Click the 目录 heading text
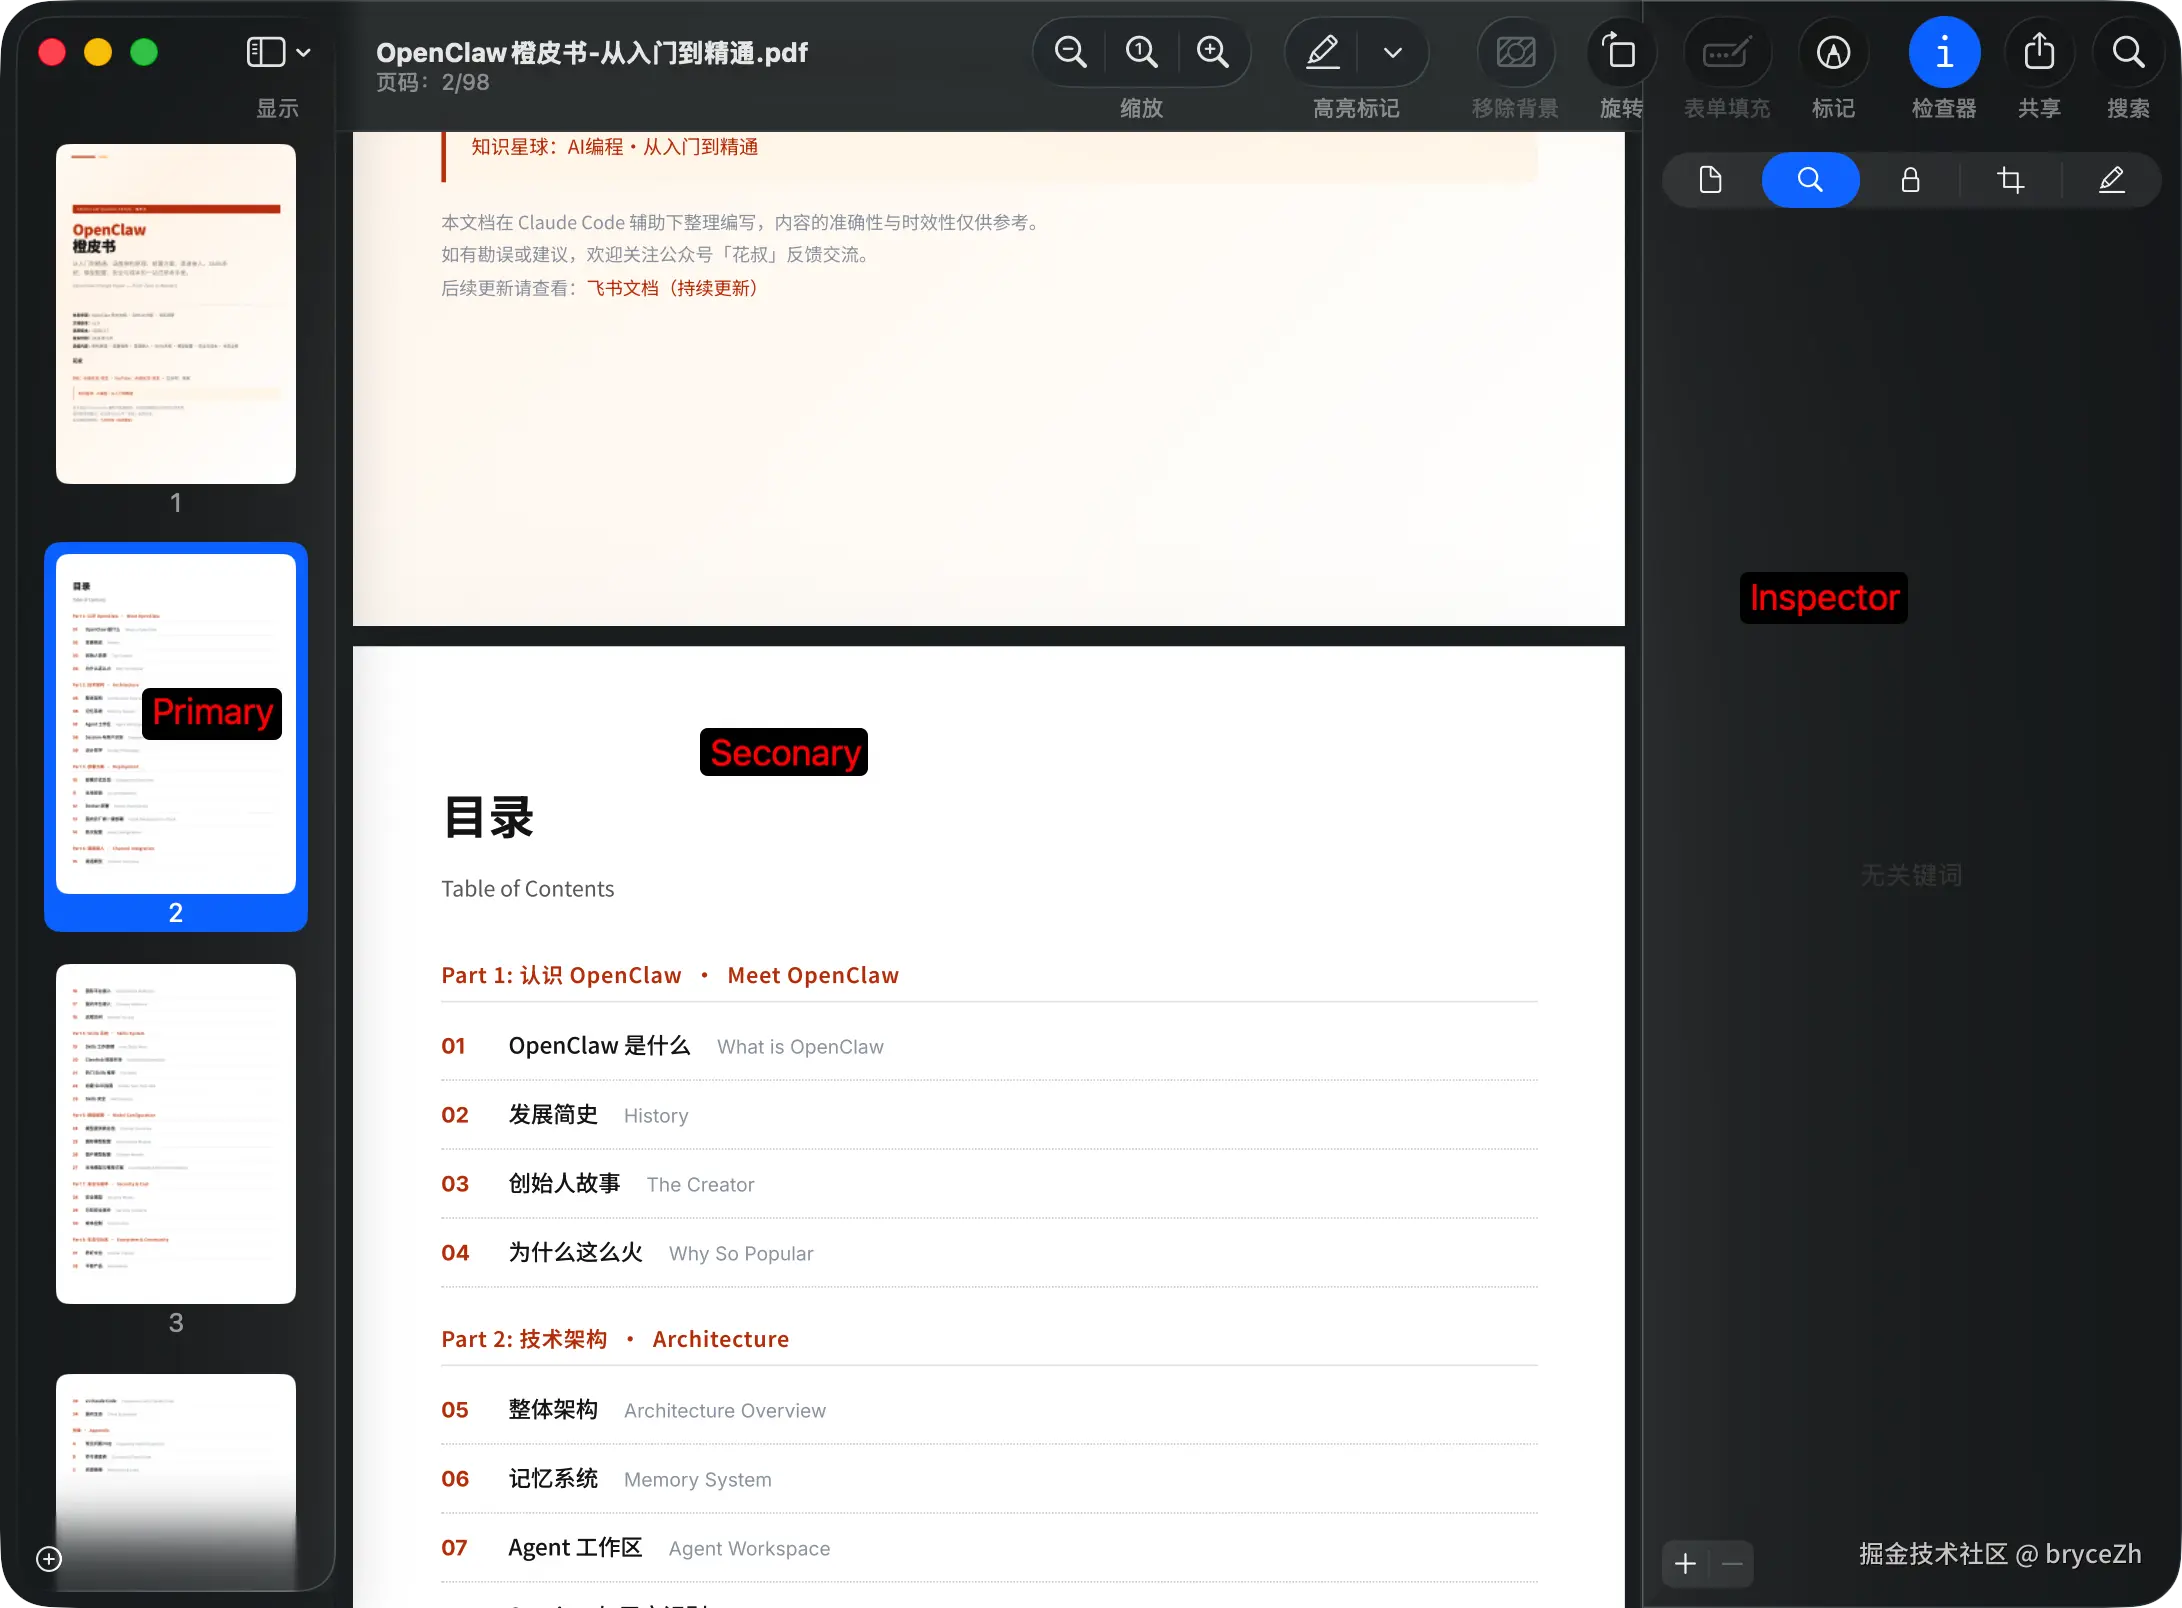The image size is (2182, 1608). pos(488,818)
